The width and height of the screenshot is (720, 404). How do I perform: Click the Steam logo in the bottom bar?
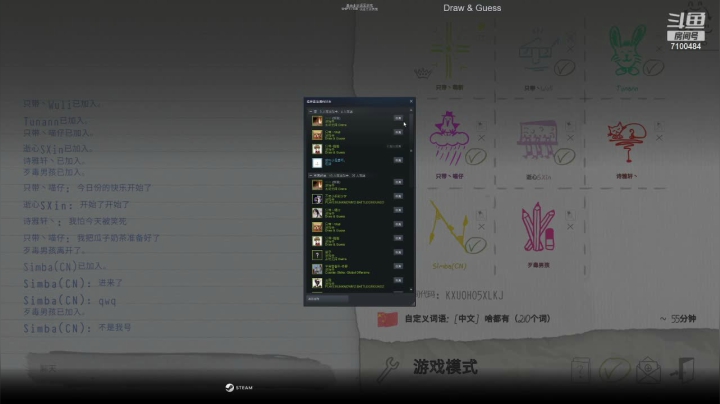click(239, 387)
